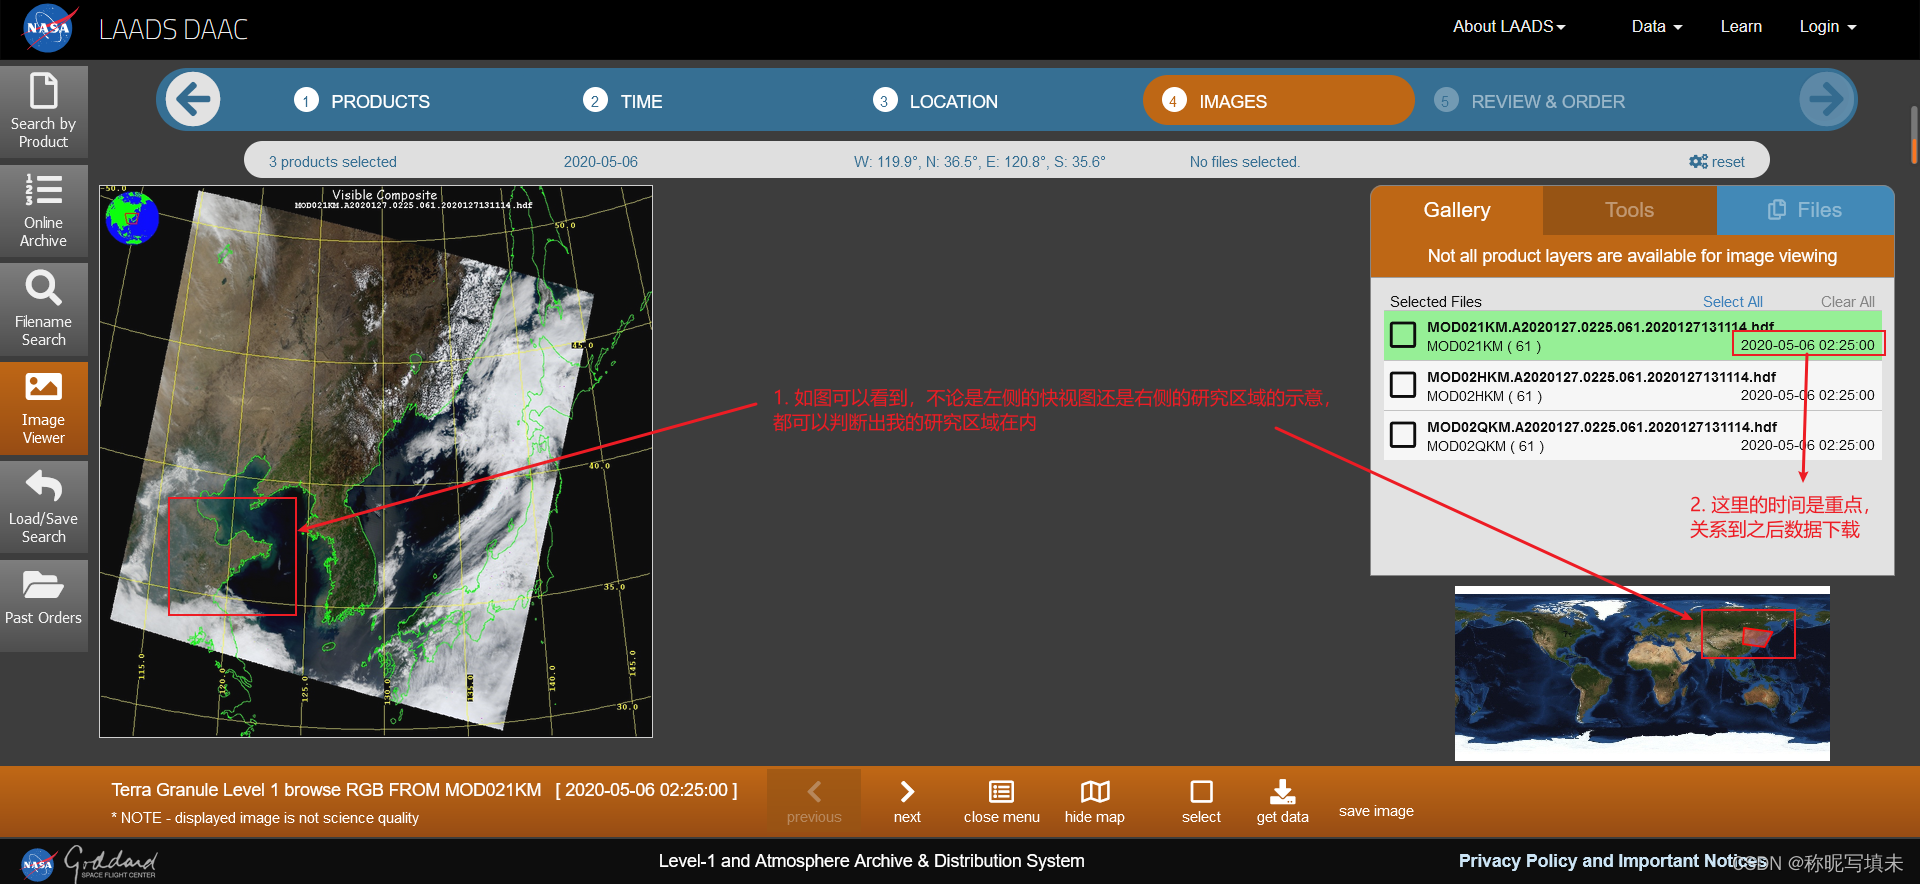Click the page vertical scrollbar
The width and height of the screenshot is (1920, 884).
1914,135
